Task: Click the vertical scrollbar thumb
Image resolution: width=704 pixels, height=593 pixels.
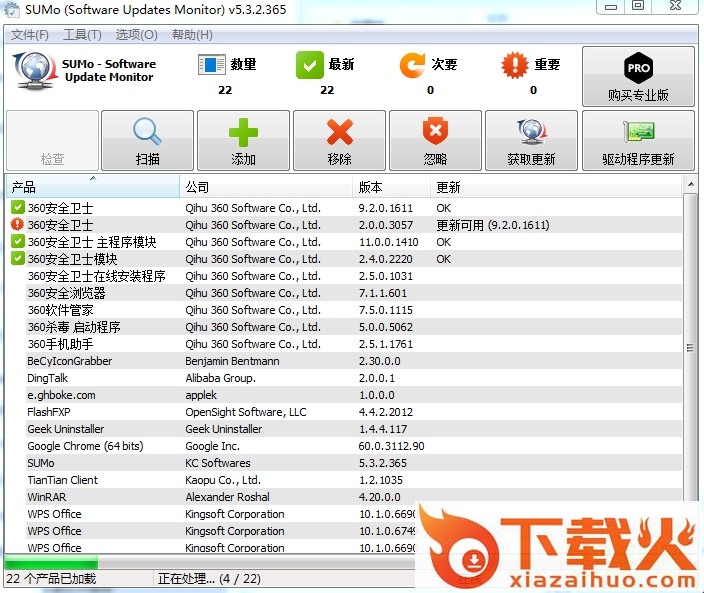Action: coord(691,348)
